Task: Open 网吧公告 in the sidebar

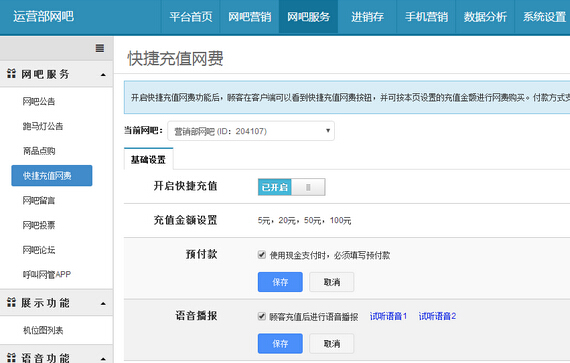Action: (39, 101)
